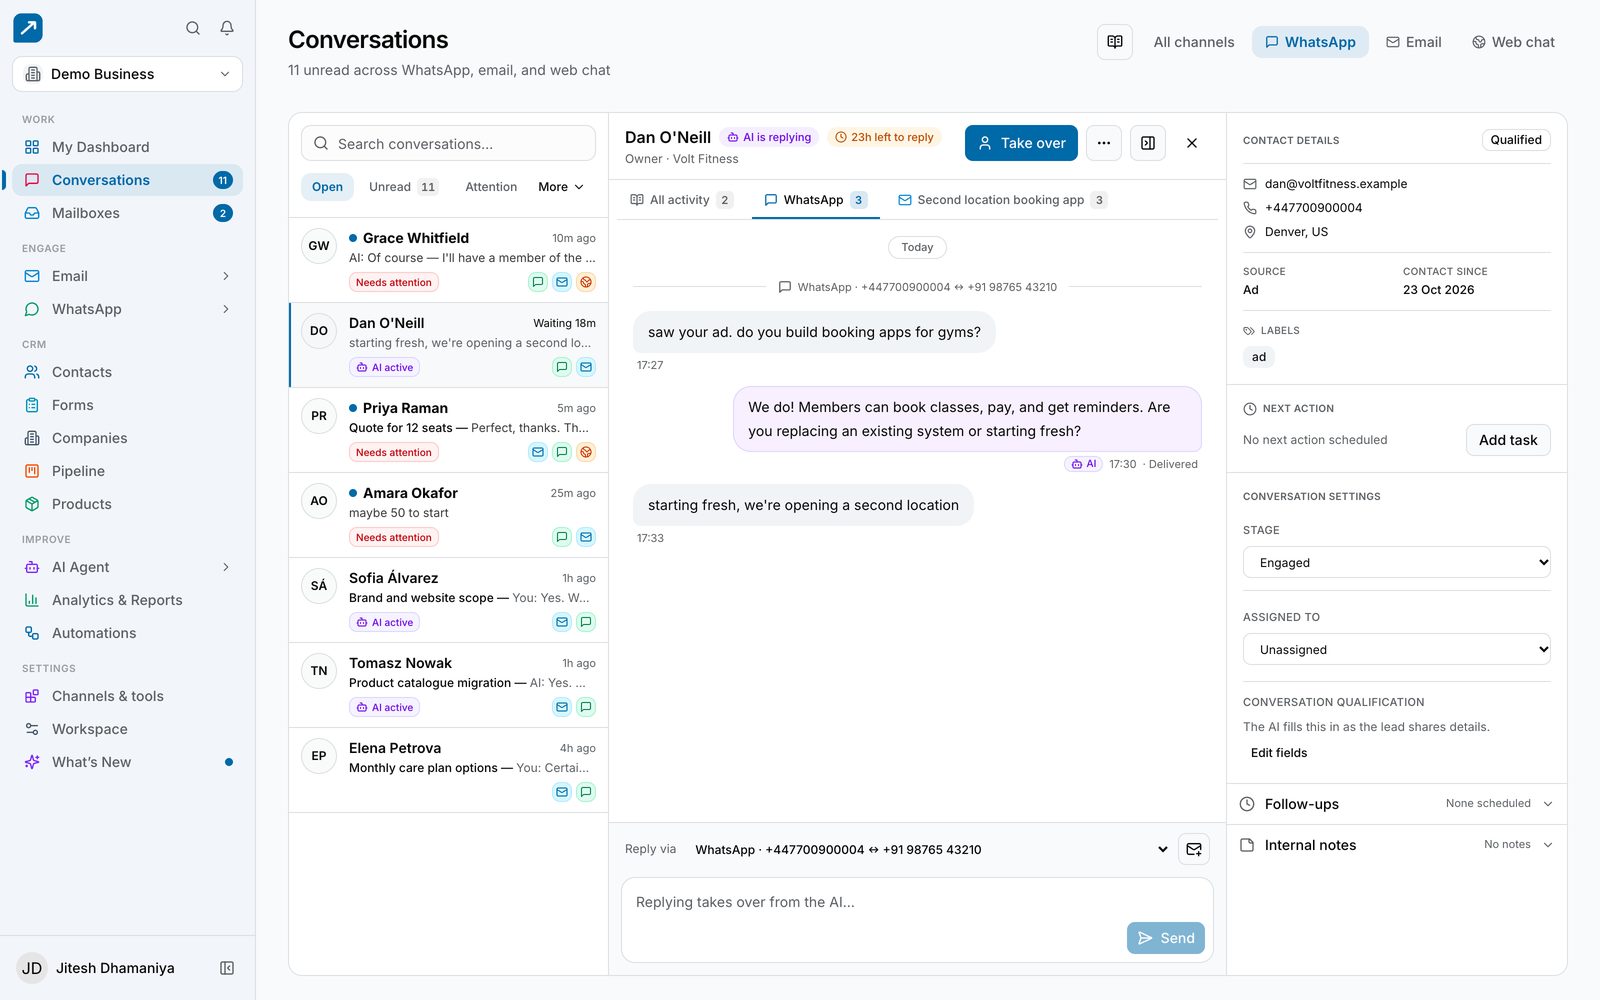
Task: Open the Reply via channel selector
Action: (931, 850)
